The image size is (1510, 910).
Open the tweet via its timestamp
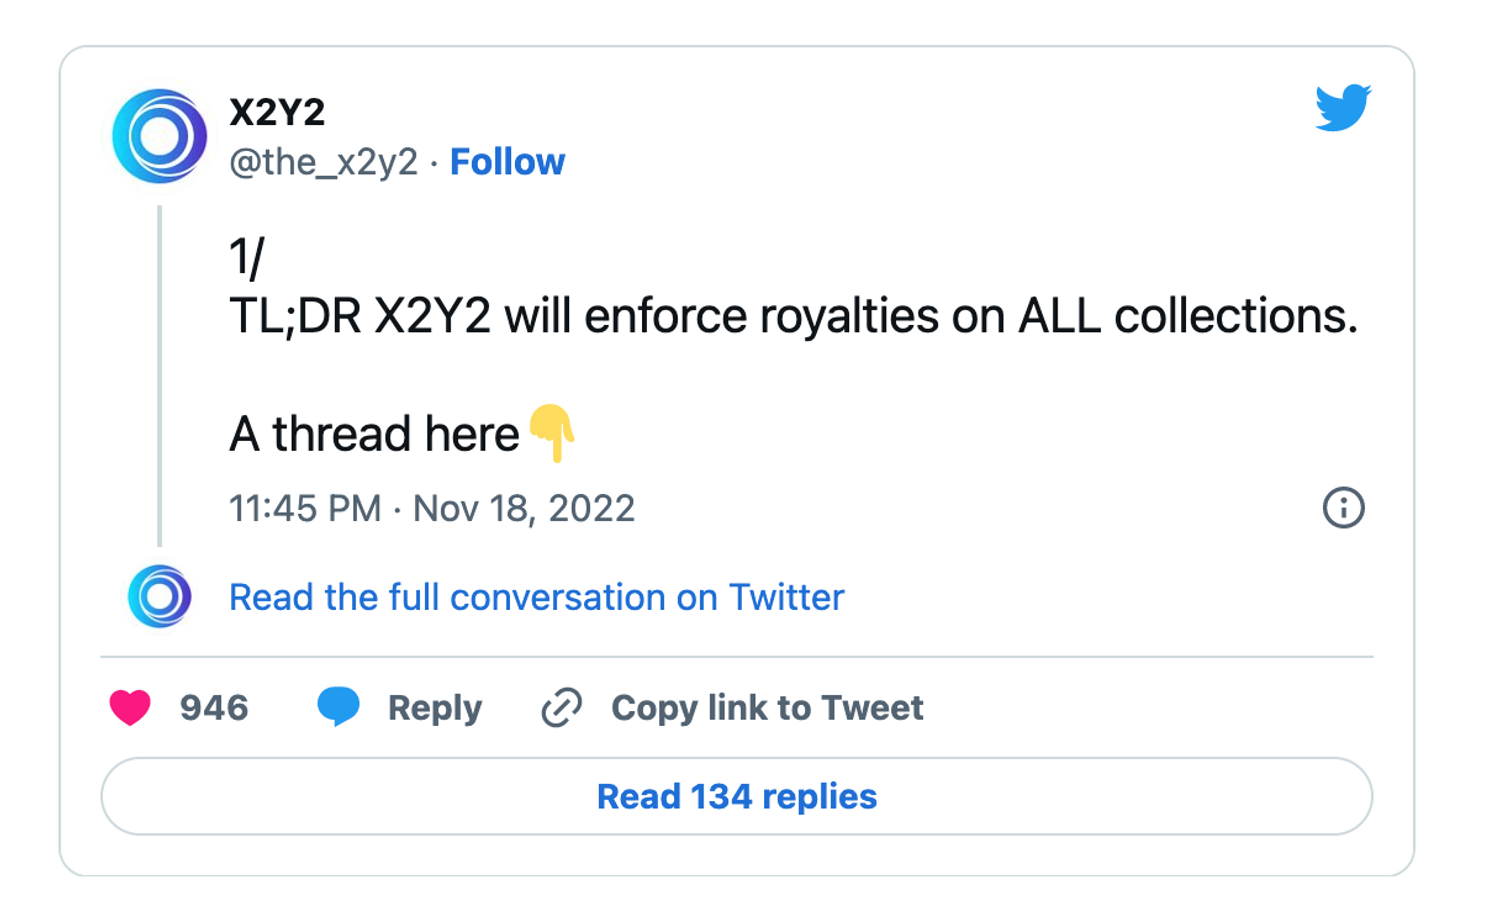(432, 509)
